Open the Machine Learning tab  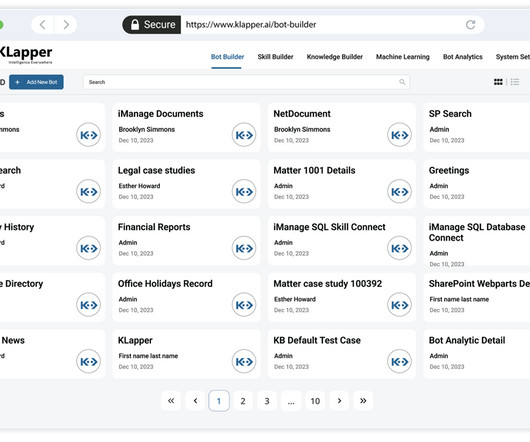click(403, 57)
